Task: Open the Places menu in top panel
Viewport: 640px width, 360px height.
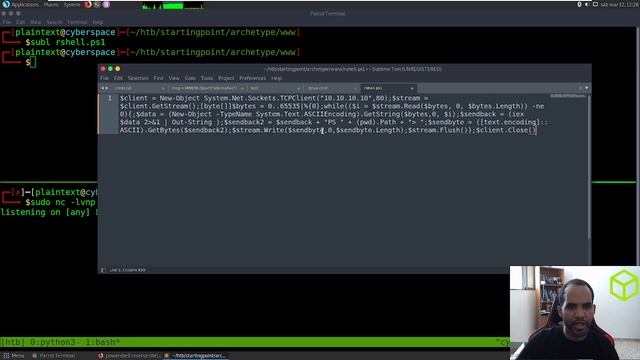Action: 51,4
